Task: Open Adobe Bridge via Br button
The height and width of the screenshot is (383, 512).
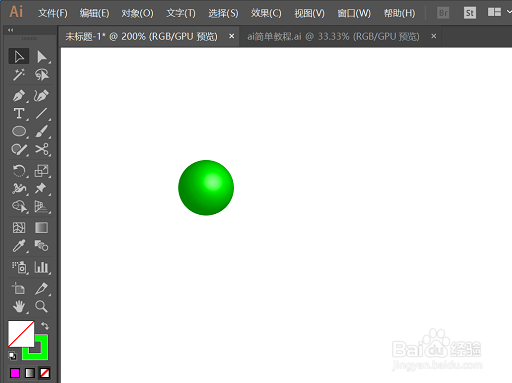Action: coord(443,13)
